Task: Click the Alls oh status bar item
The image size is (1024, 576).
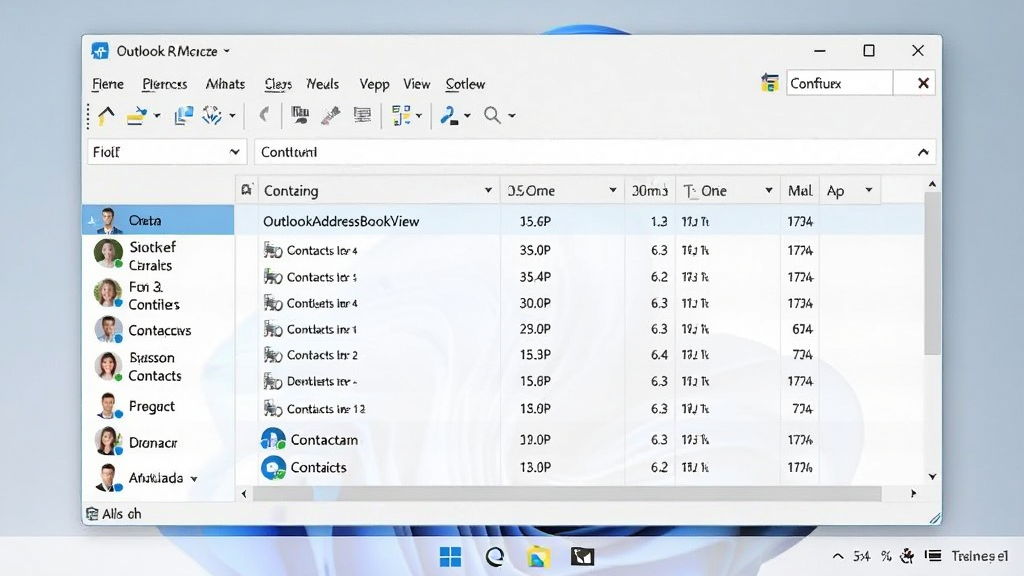Action: (x=114, y=514)
